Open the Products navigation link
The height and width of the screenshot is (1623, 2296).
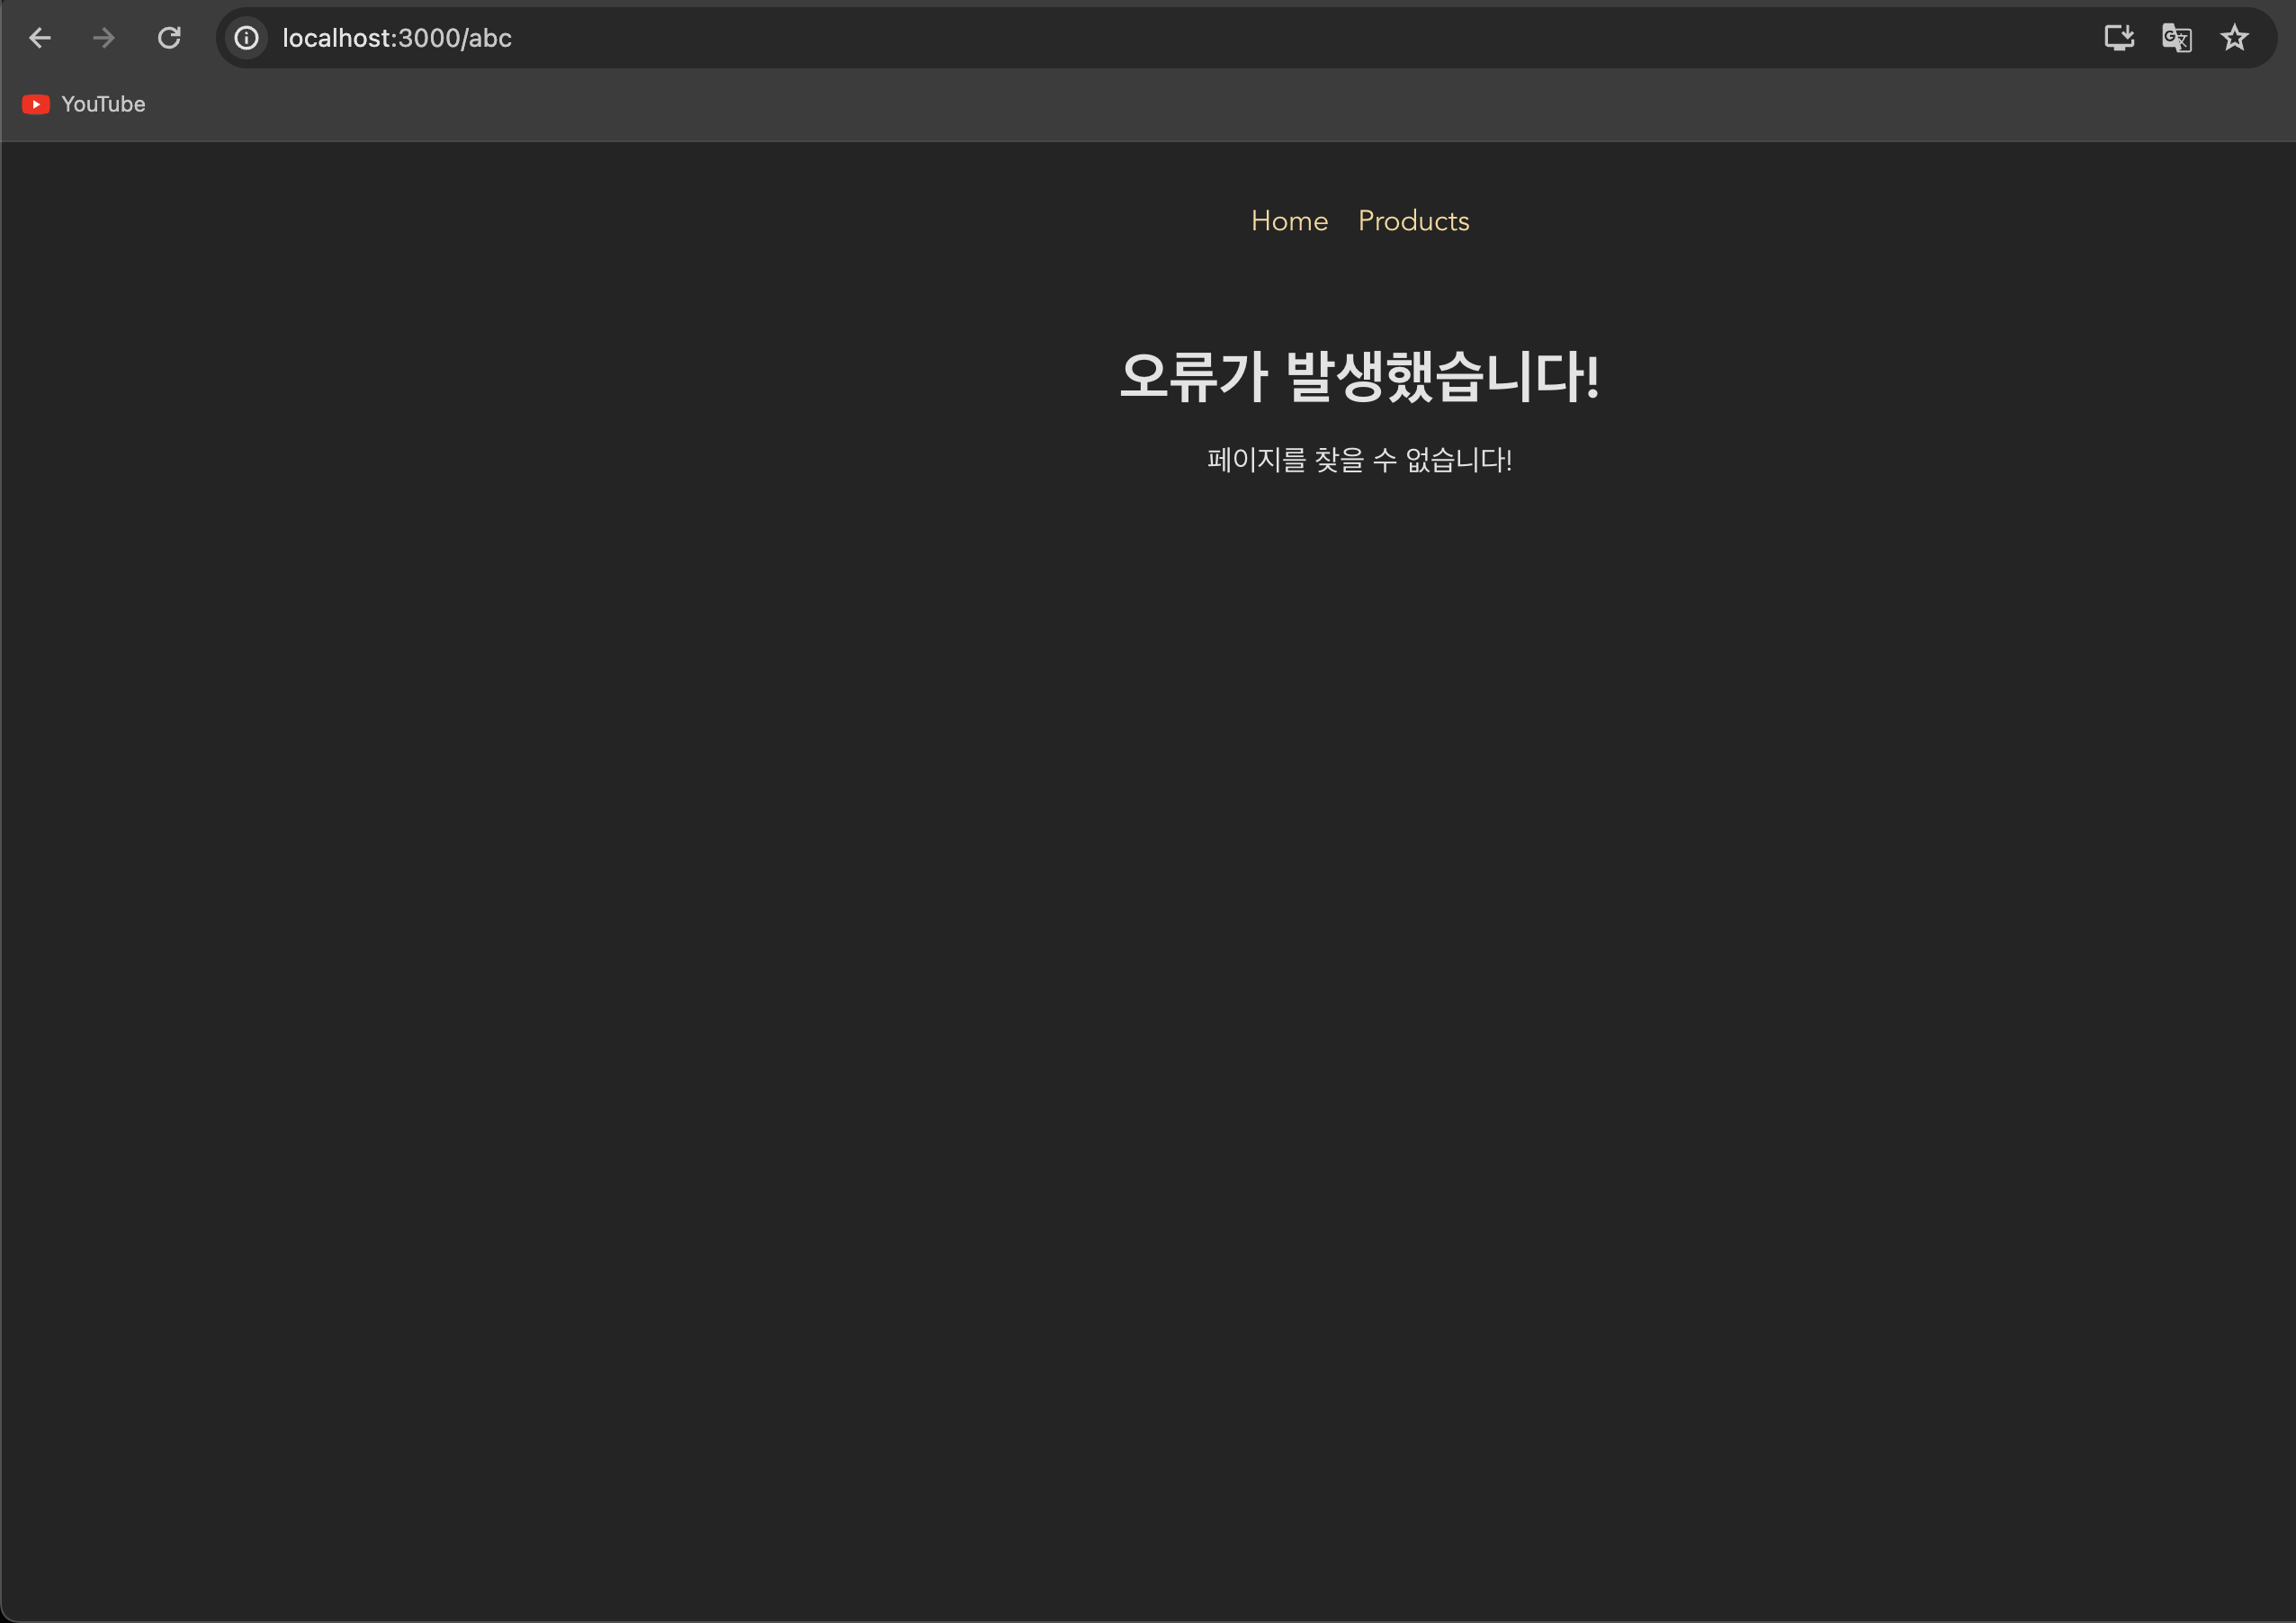point(1413,221)
